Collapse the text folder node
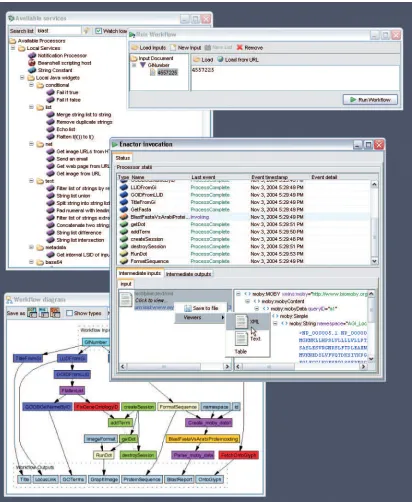The width and height of the screenshot is (412, 502). pos(31,181)
